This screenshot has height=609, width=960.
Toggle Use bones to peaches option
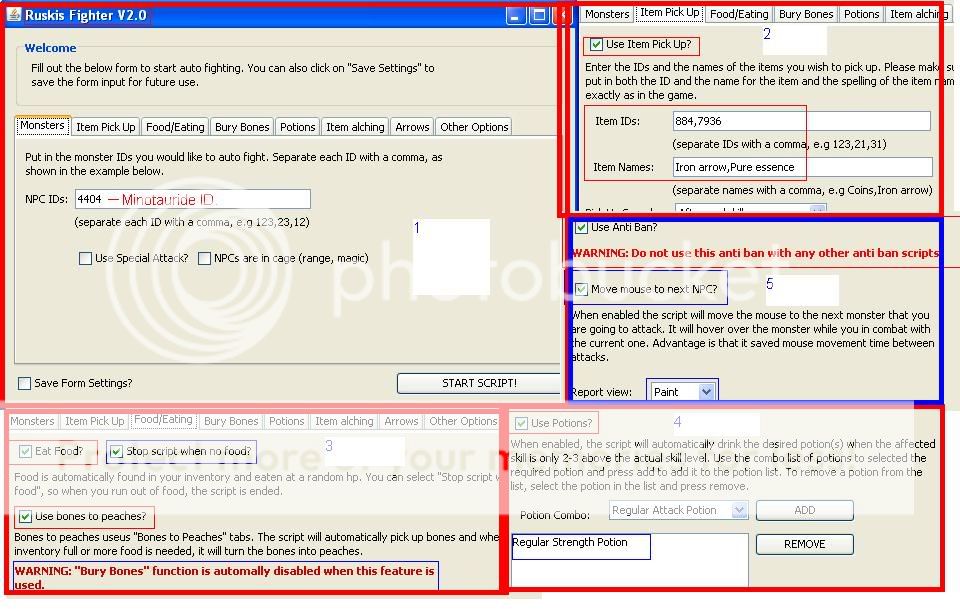coord(25,517)
